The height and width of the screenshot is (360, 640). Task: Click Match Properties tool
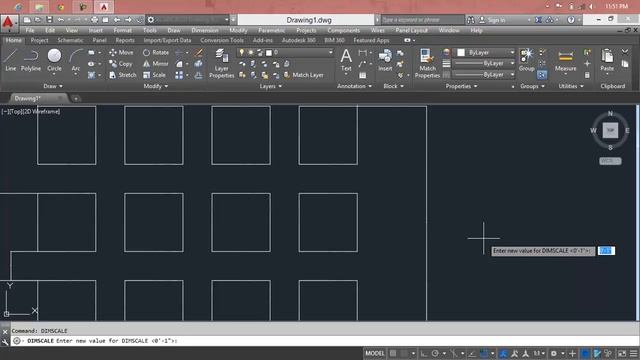[x=427, y=63]
